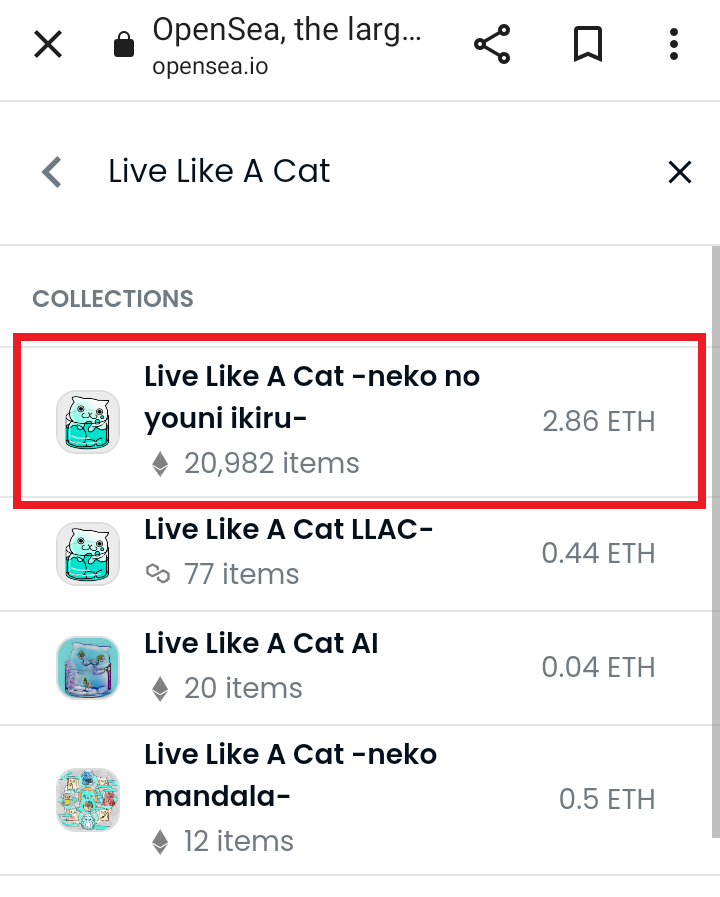Close the browser tab with X
720x897 pixels.
click(x=48, y=45)
